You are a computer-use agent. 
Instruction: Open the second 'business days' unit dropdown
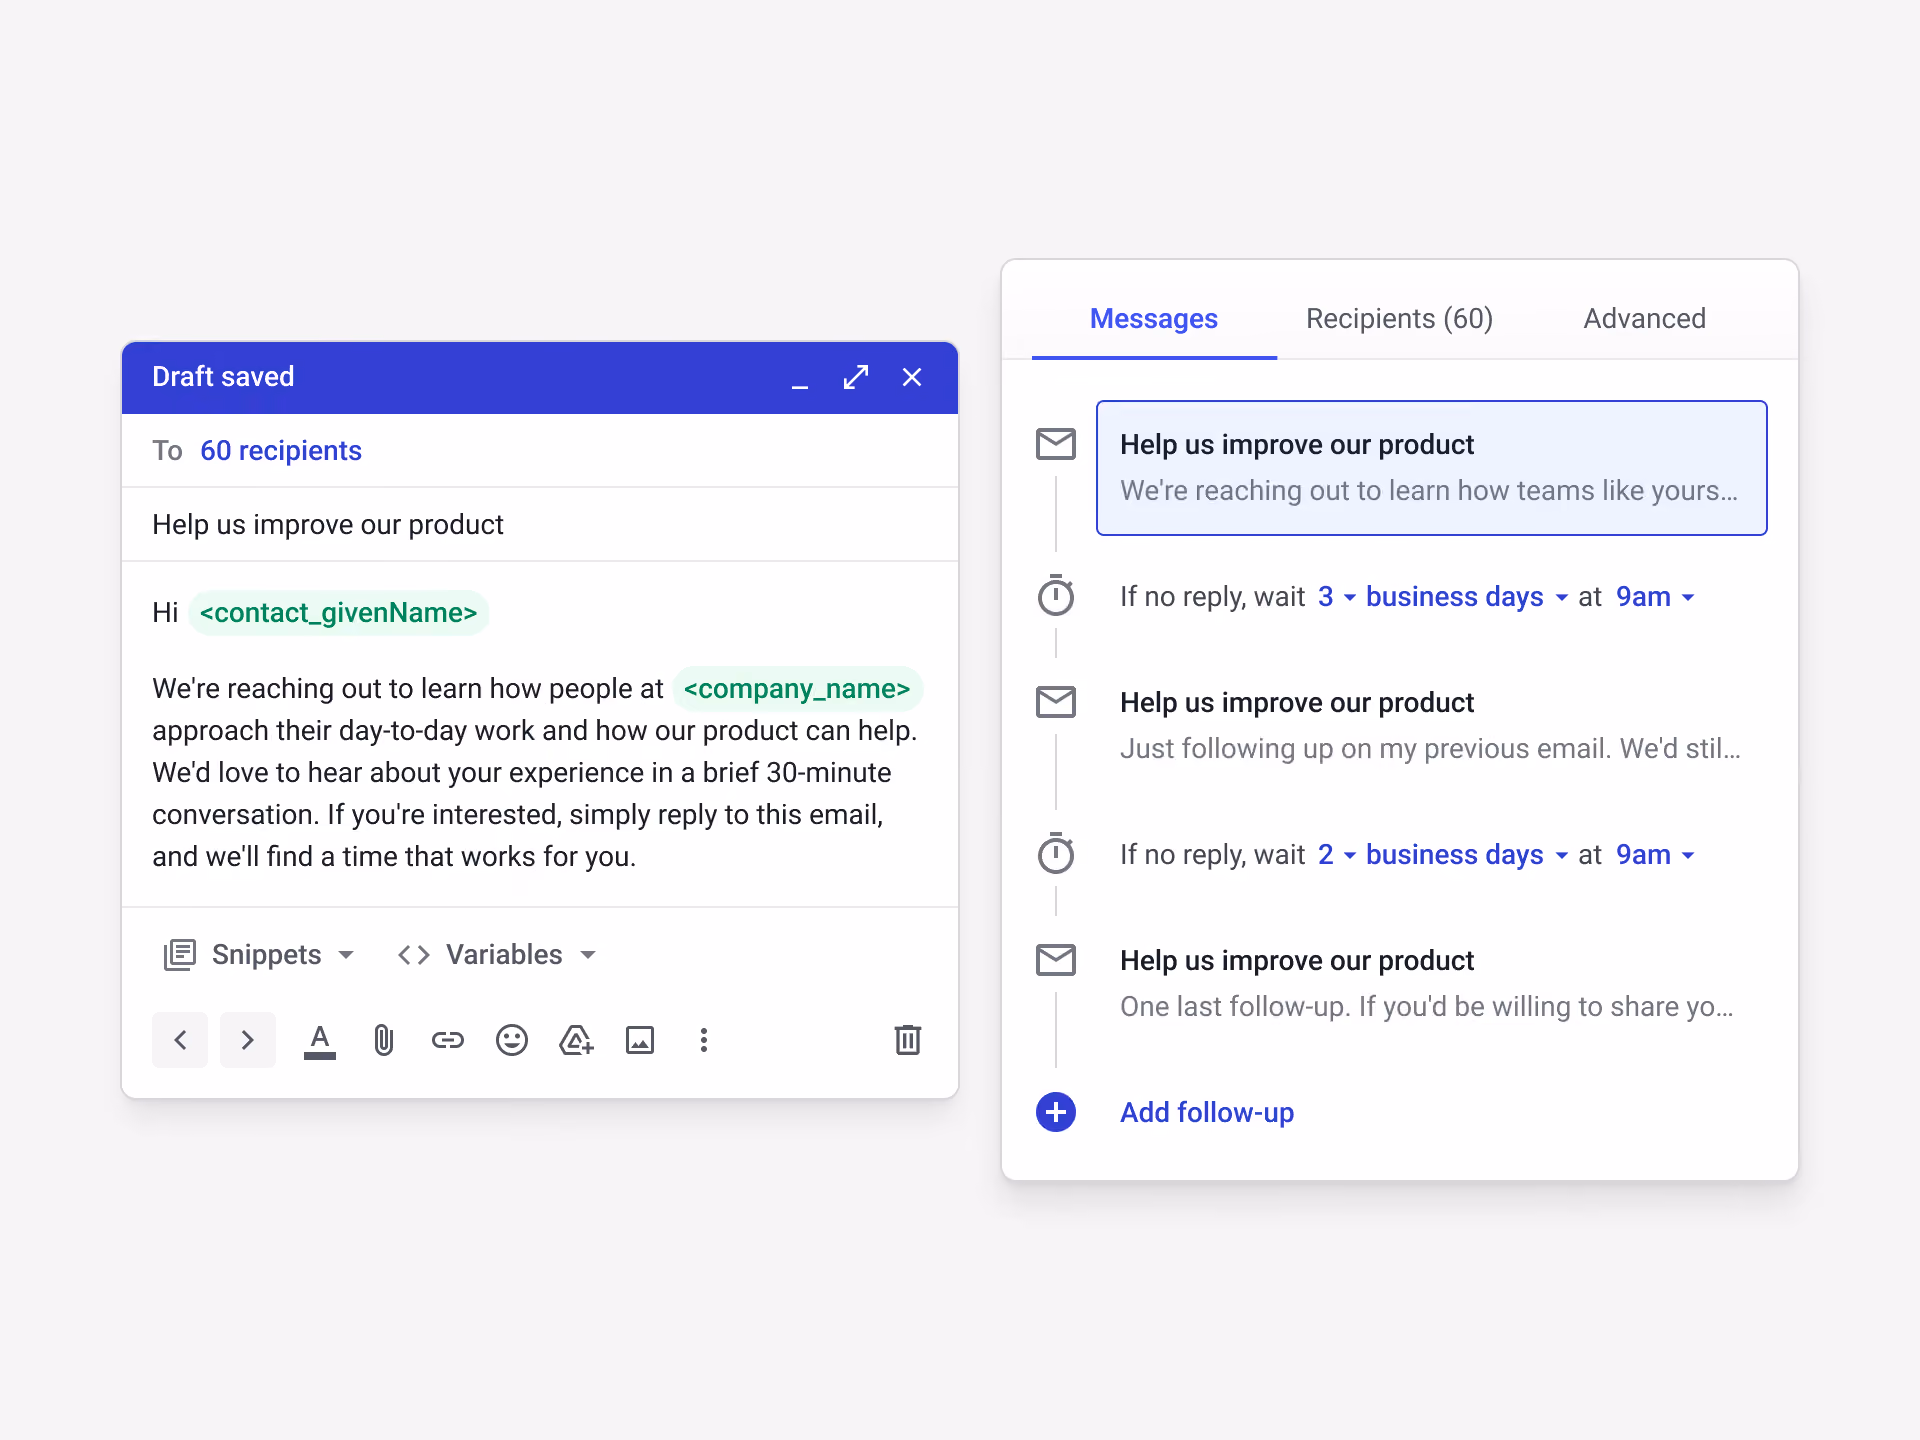pyautogui.click(x=1467, y=855)
